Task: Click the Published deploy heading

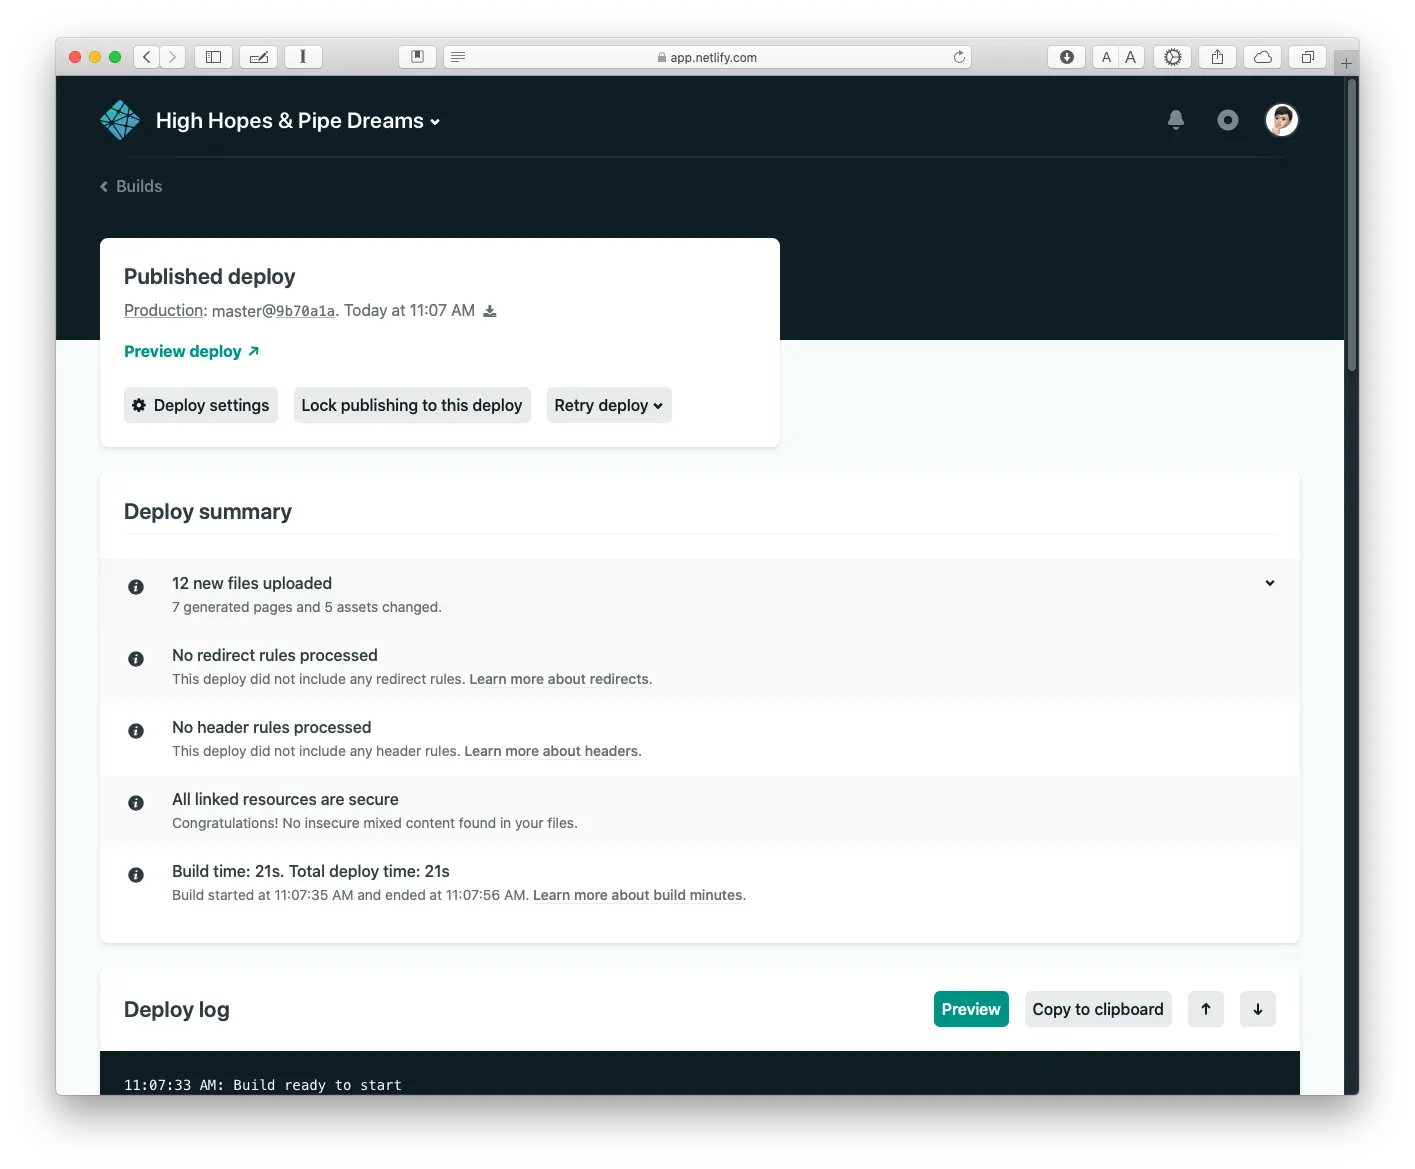Action: pyautogui.click(x=210, y=277)
